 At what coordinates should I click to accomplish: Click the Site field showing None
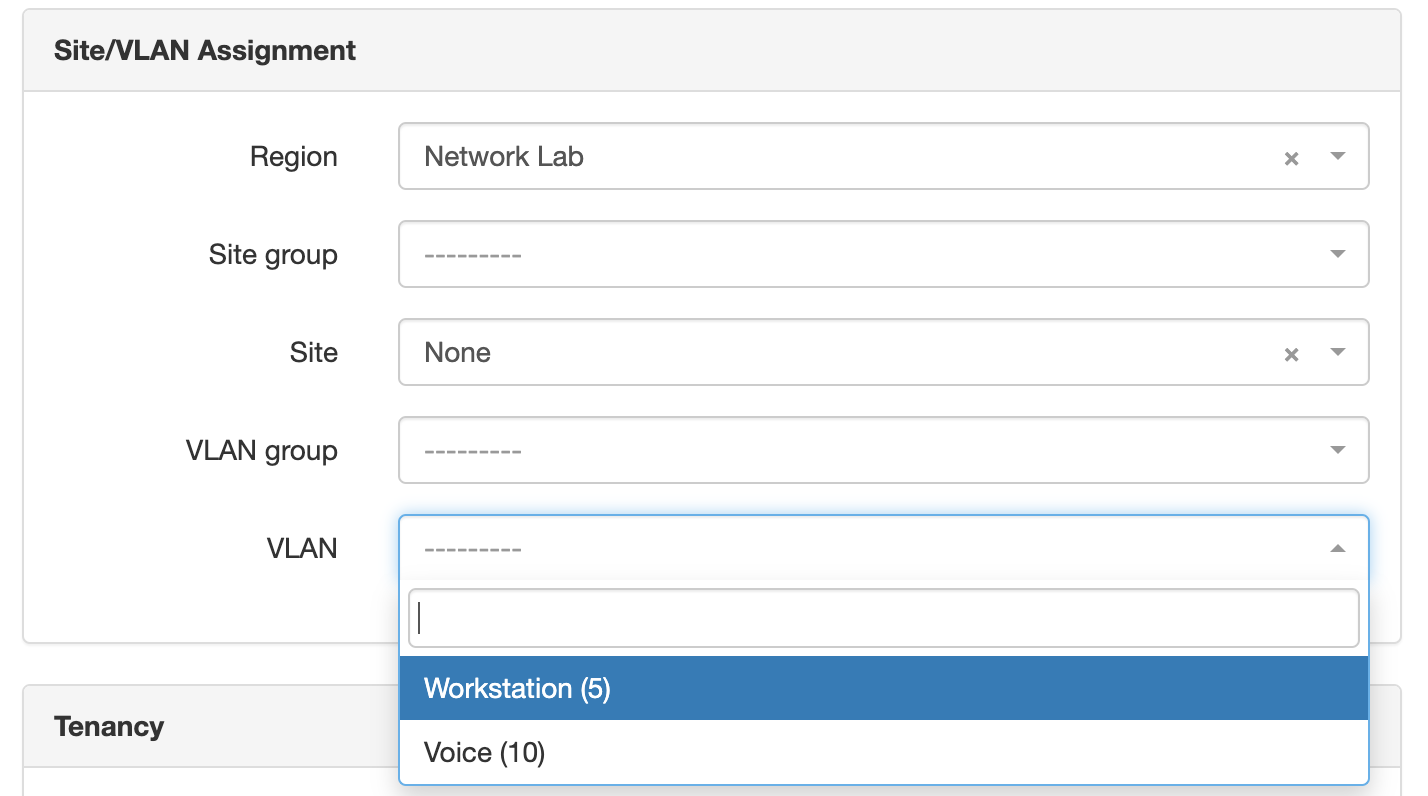coord(884,352)
